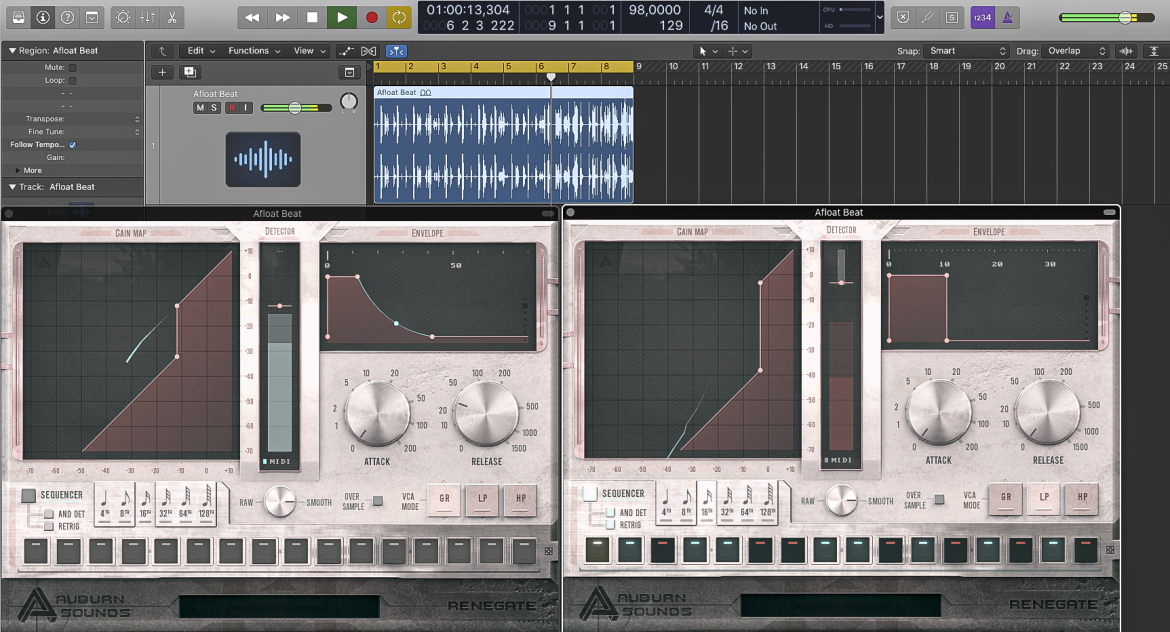Open the Edit menu in tracks area
Image resolution: width=1170 pixels, height=632 pixels.
coord(201,51)
